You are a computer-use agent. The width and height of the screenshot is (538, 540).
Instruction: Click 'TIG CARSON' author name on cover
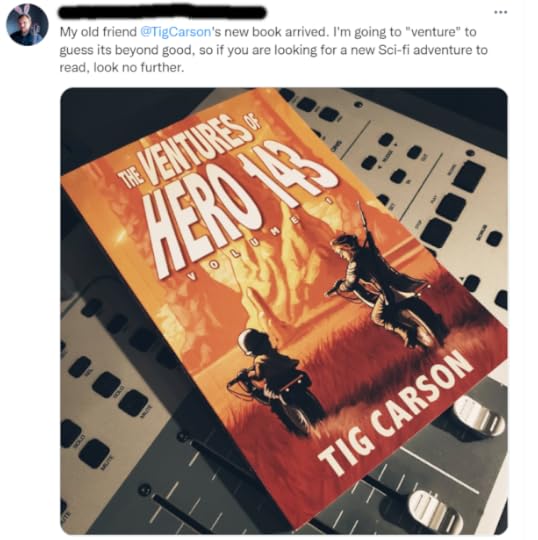click(x=395, y=413)
